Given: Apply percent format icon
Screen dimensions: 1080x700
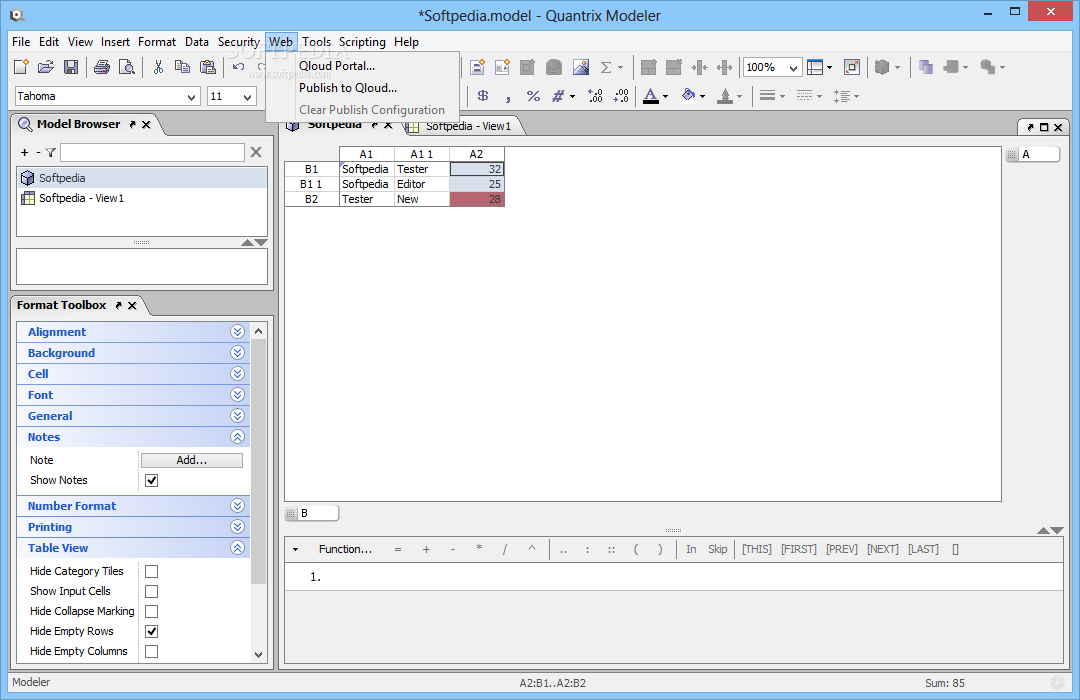Looking at the screenshot, I should [x=532, y=96].
